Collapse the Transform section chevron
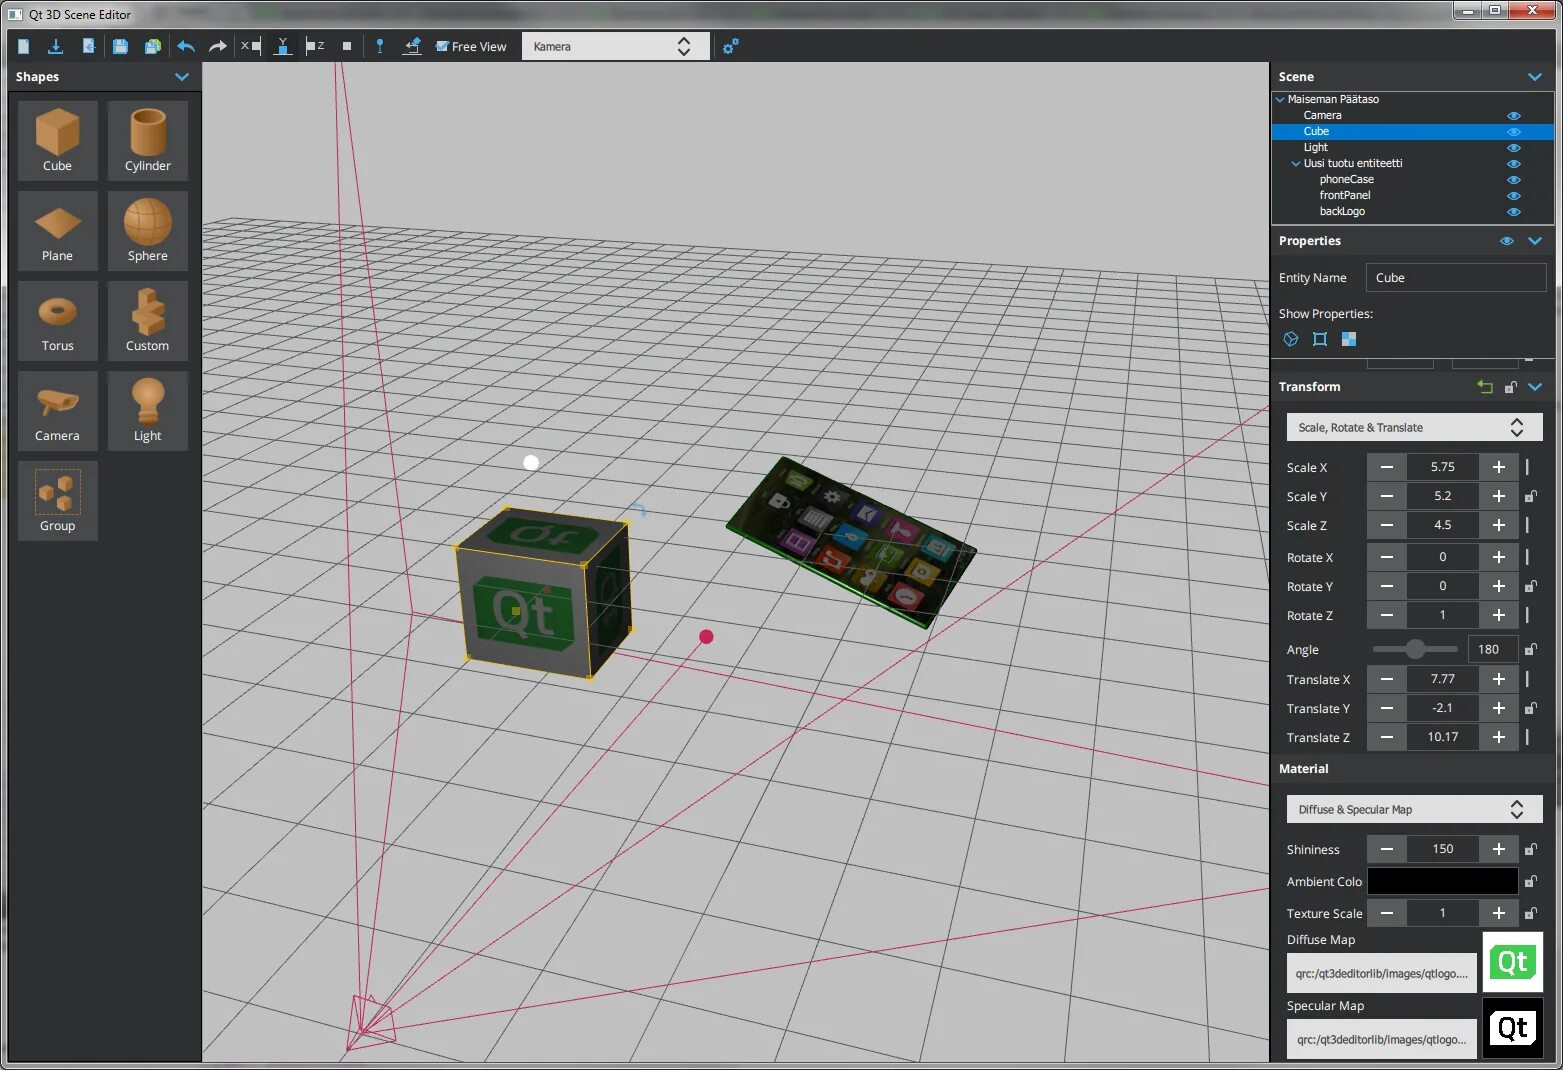Screen dimensions: 1563x1070 pos(1535,387)
